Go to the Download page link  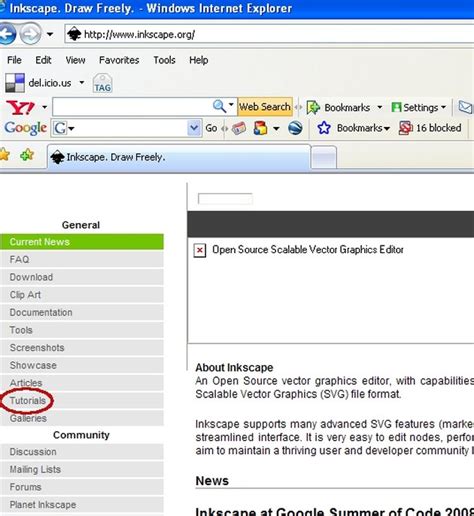tap(82, 277)
